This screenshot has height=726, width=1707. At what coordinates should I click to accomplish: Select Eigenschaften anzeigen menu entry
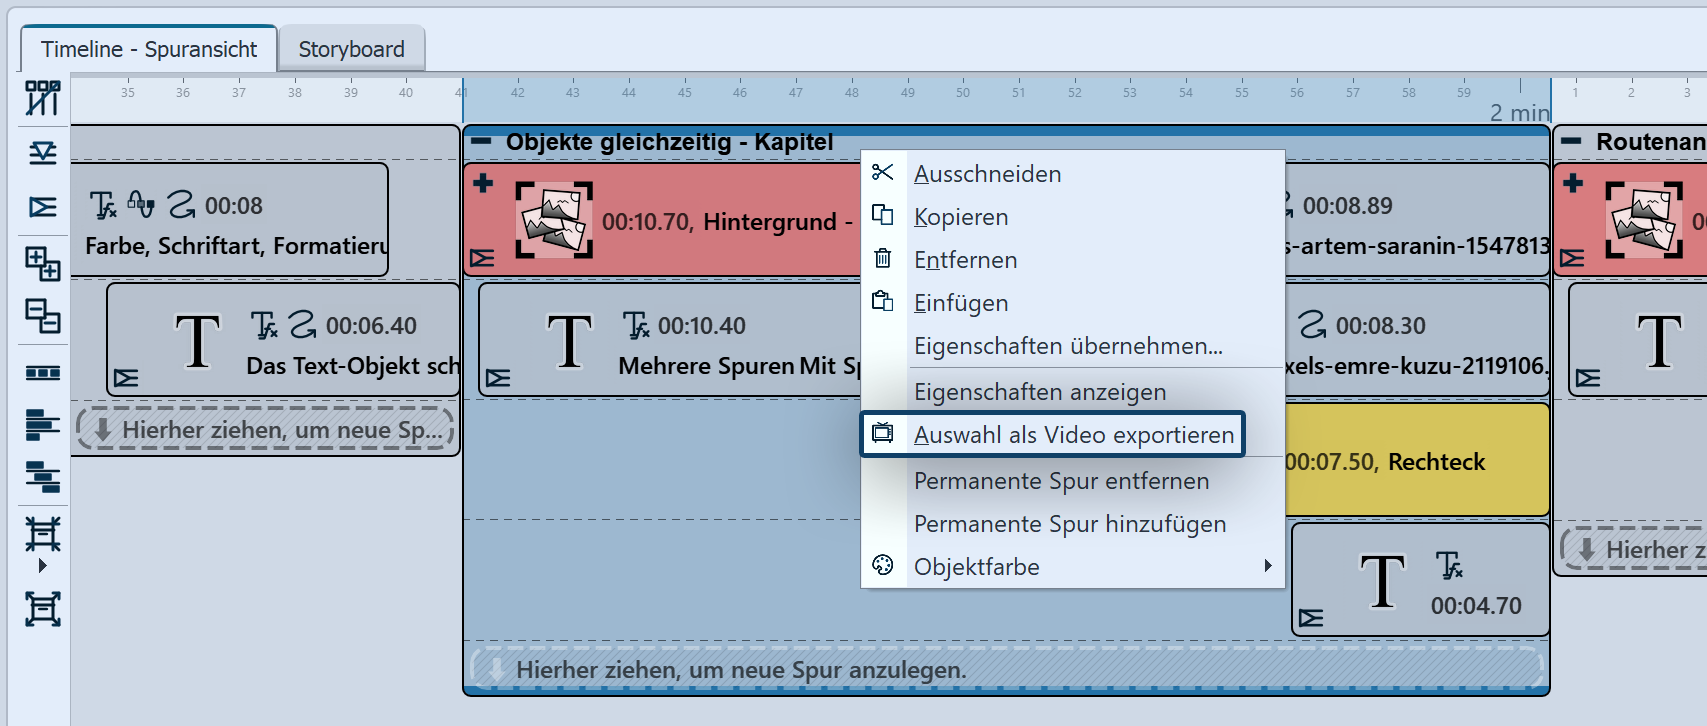pos(1073,391)
